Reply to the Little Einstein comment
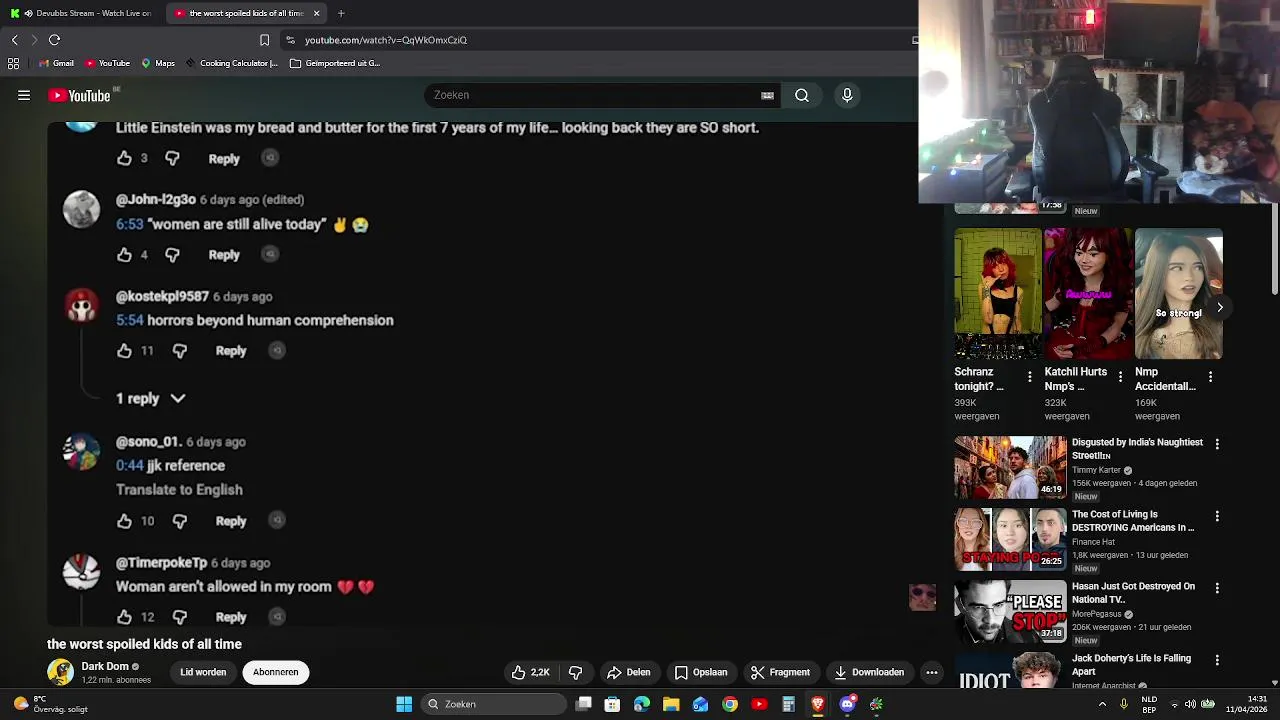Image resolution: width=1280 pixels, height=720 pixels. (x=224, y=159)
